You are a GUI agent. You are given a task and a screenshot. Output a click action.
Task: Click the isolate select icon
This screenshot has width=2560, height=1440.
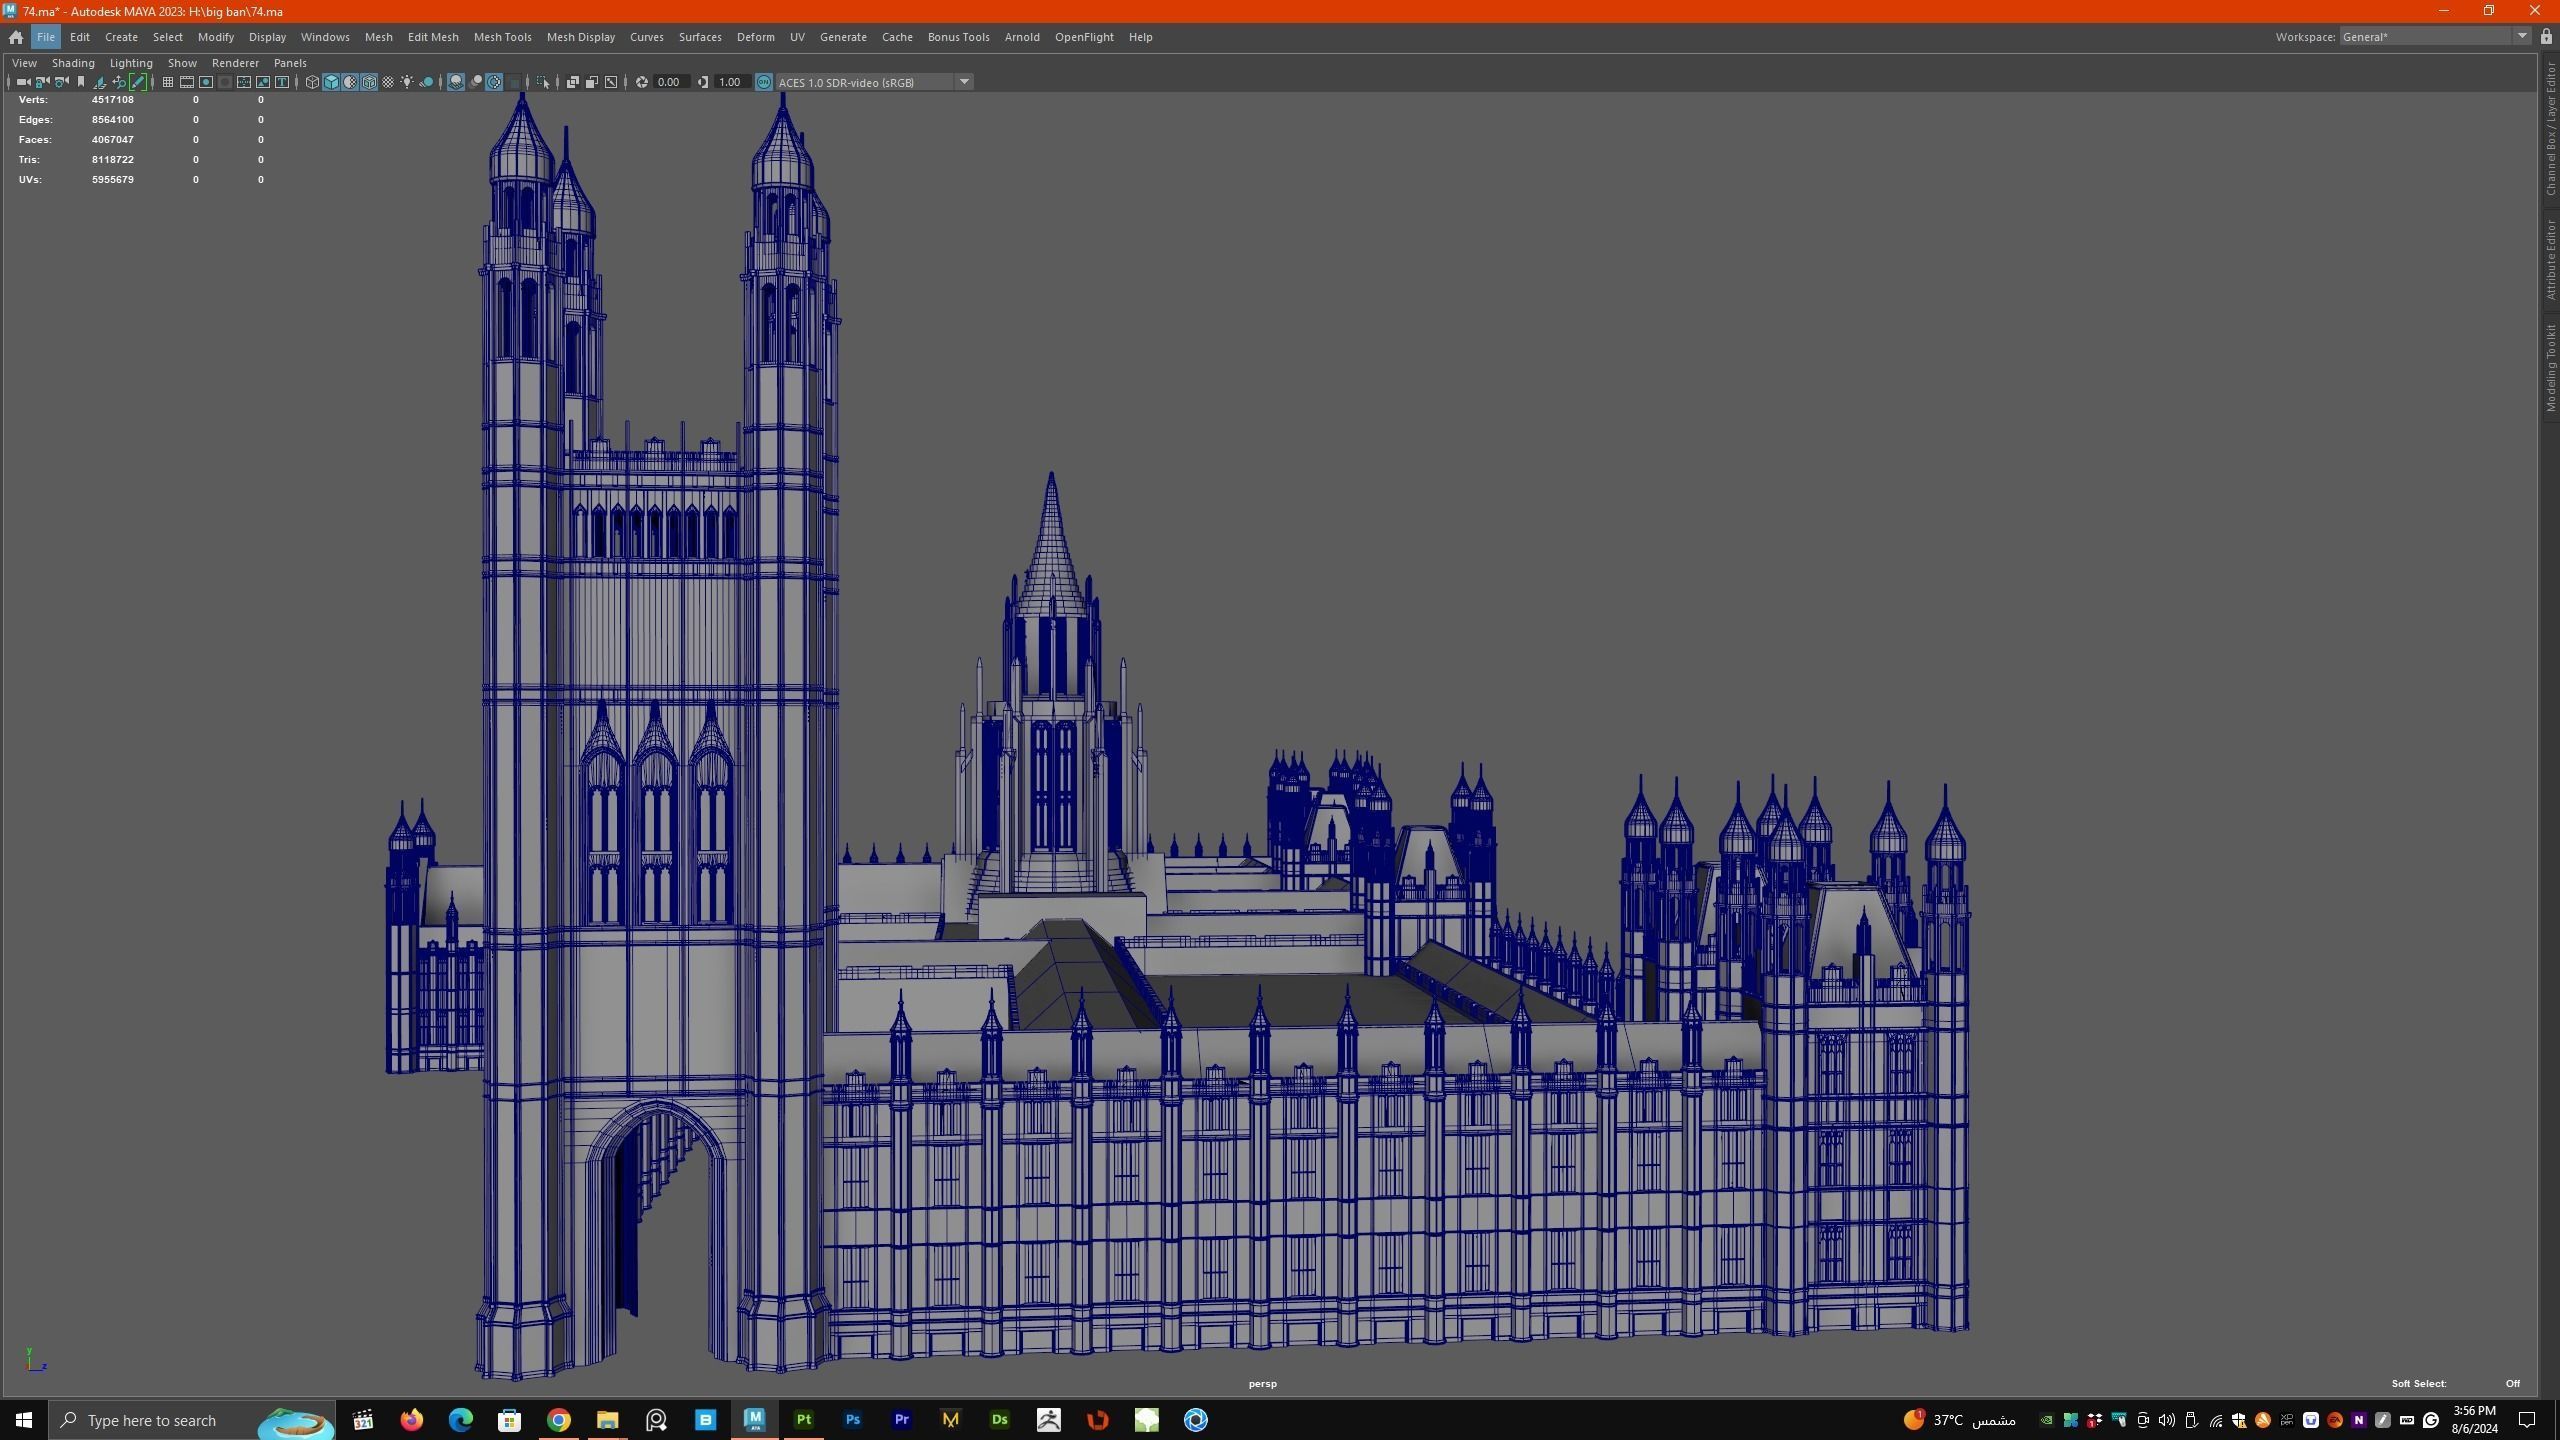click(543, 82)
